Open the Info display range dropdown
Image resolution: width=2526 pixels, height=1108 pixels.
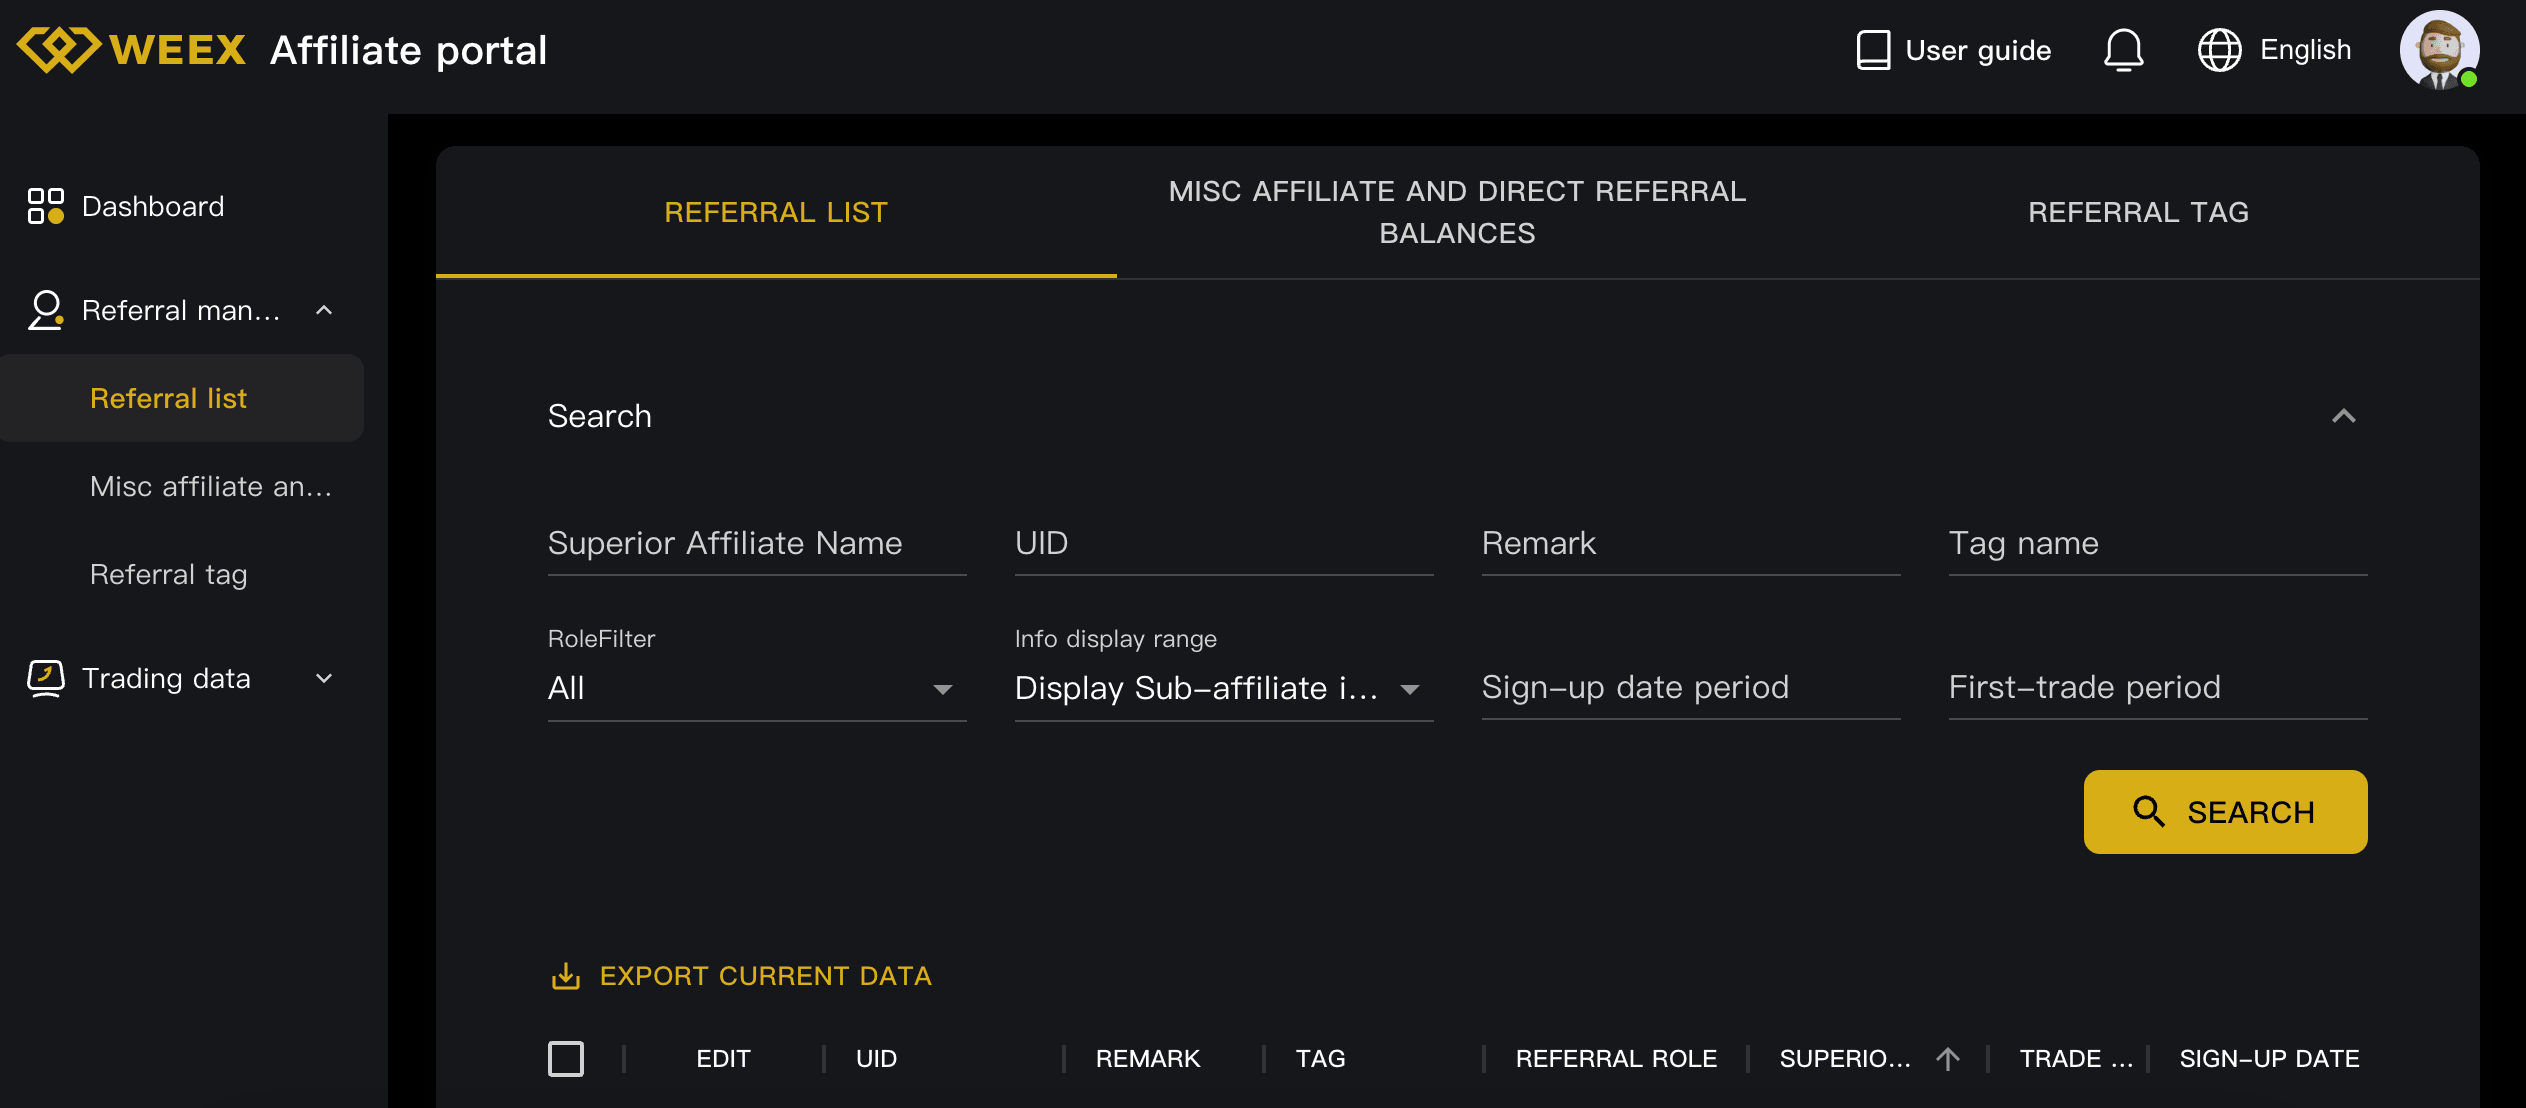coord(1222,688)
